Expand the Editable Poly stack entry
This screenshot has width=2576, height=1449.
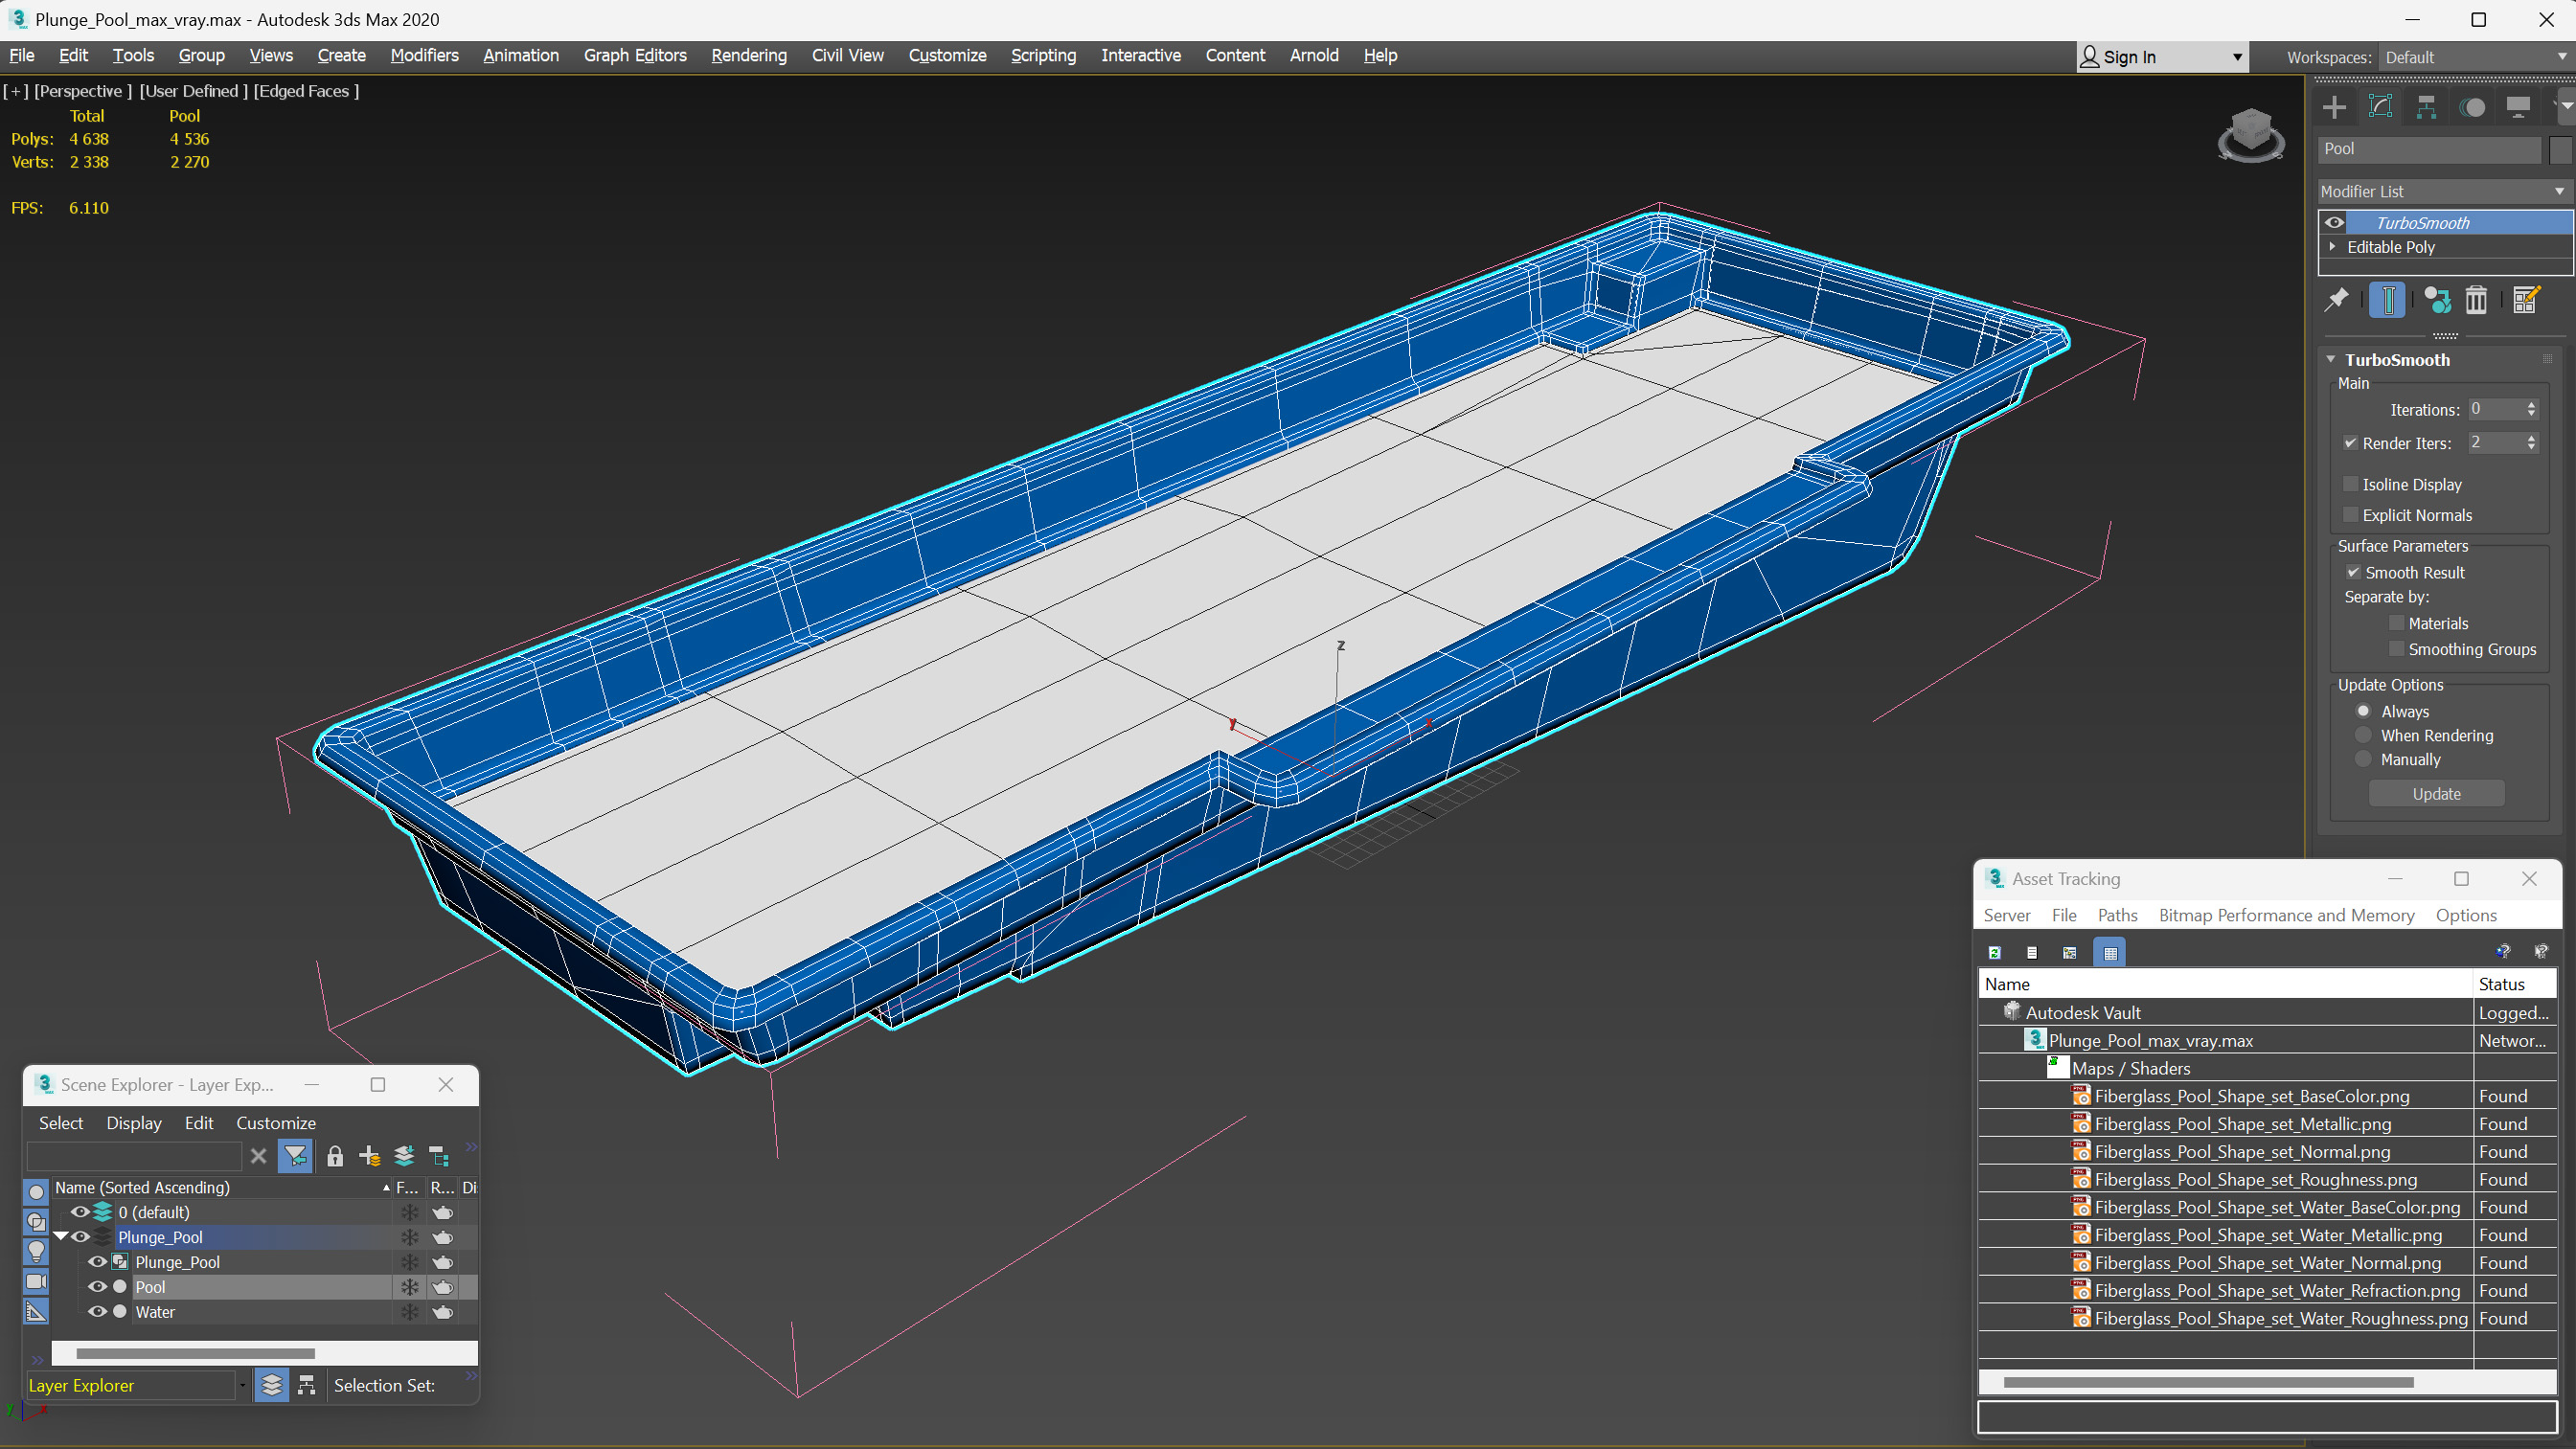pos(2333,247)
